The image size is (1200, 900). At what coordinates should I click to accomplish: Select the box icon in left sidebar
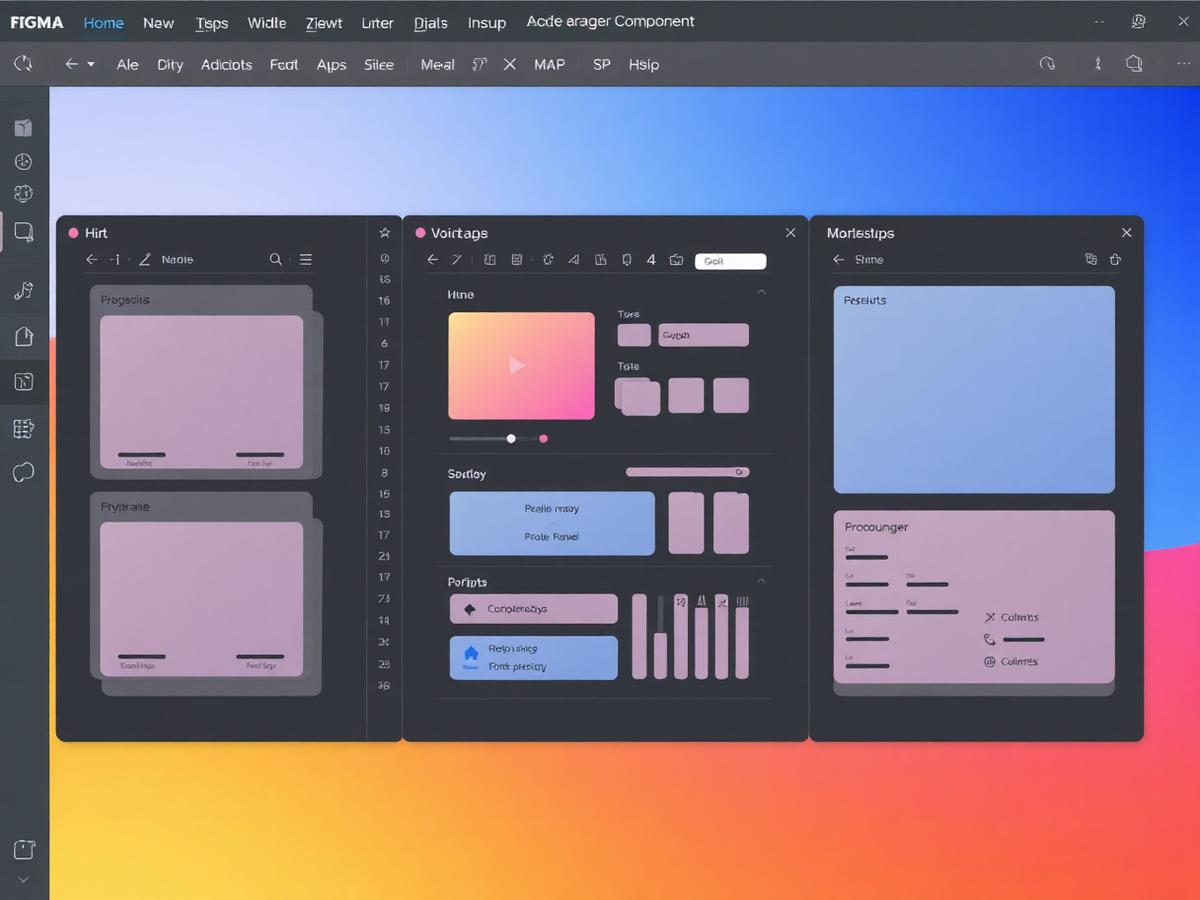(x=23, y=127)
